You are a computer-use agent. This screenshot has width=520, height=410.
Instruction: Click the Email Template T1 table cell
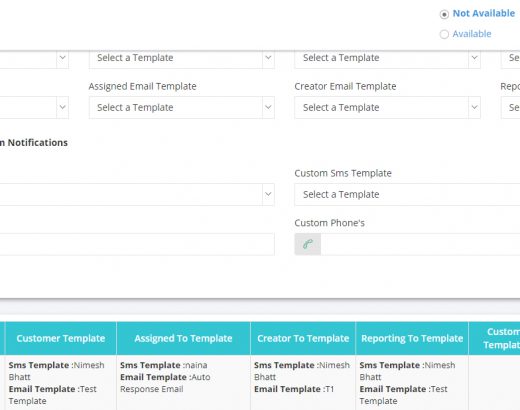pos(303,383)
